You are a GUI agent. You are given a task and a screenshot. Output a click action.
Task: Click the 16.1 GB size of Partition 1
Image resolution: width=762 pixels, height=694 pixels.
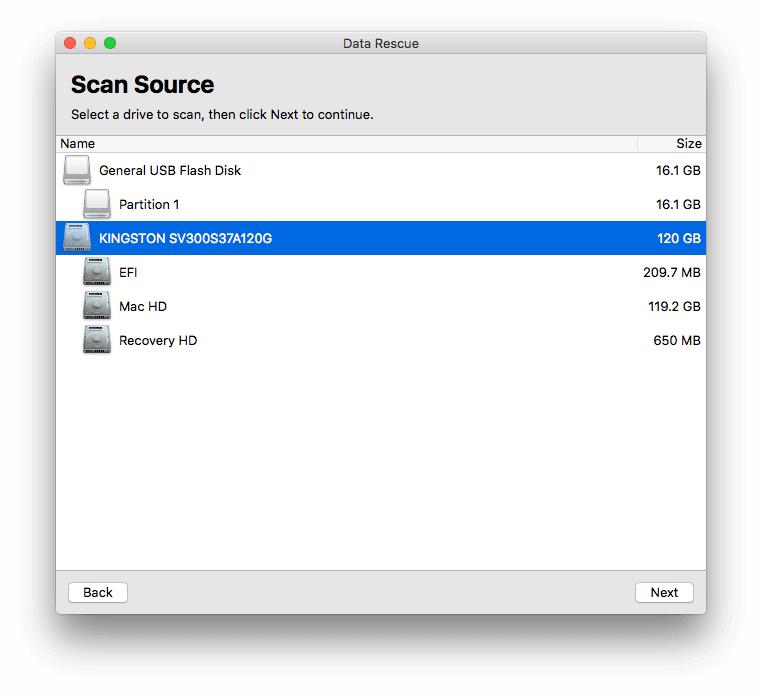pos(678,205)
